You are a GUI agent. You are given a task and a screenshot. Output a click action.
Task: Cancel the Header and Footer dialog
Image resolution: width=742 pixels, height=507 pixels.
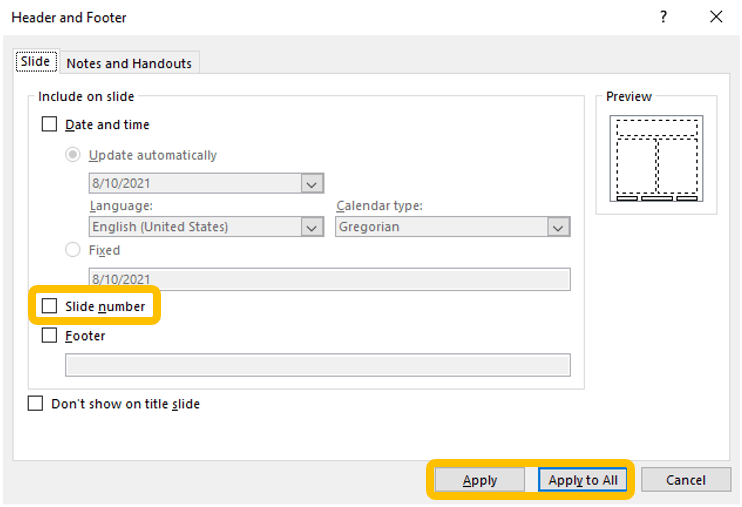685,480
